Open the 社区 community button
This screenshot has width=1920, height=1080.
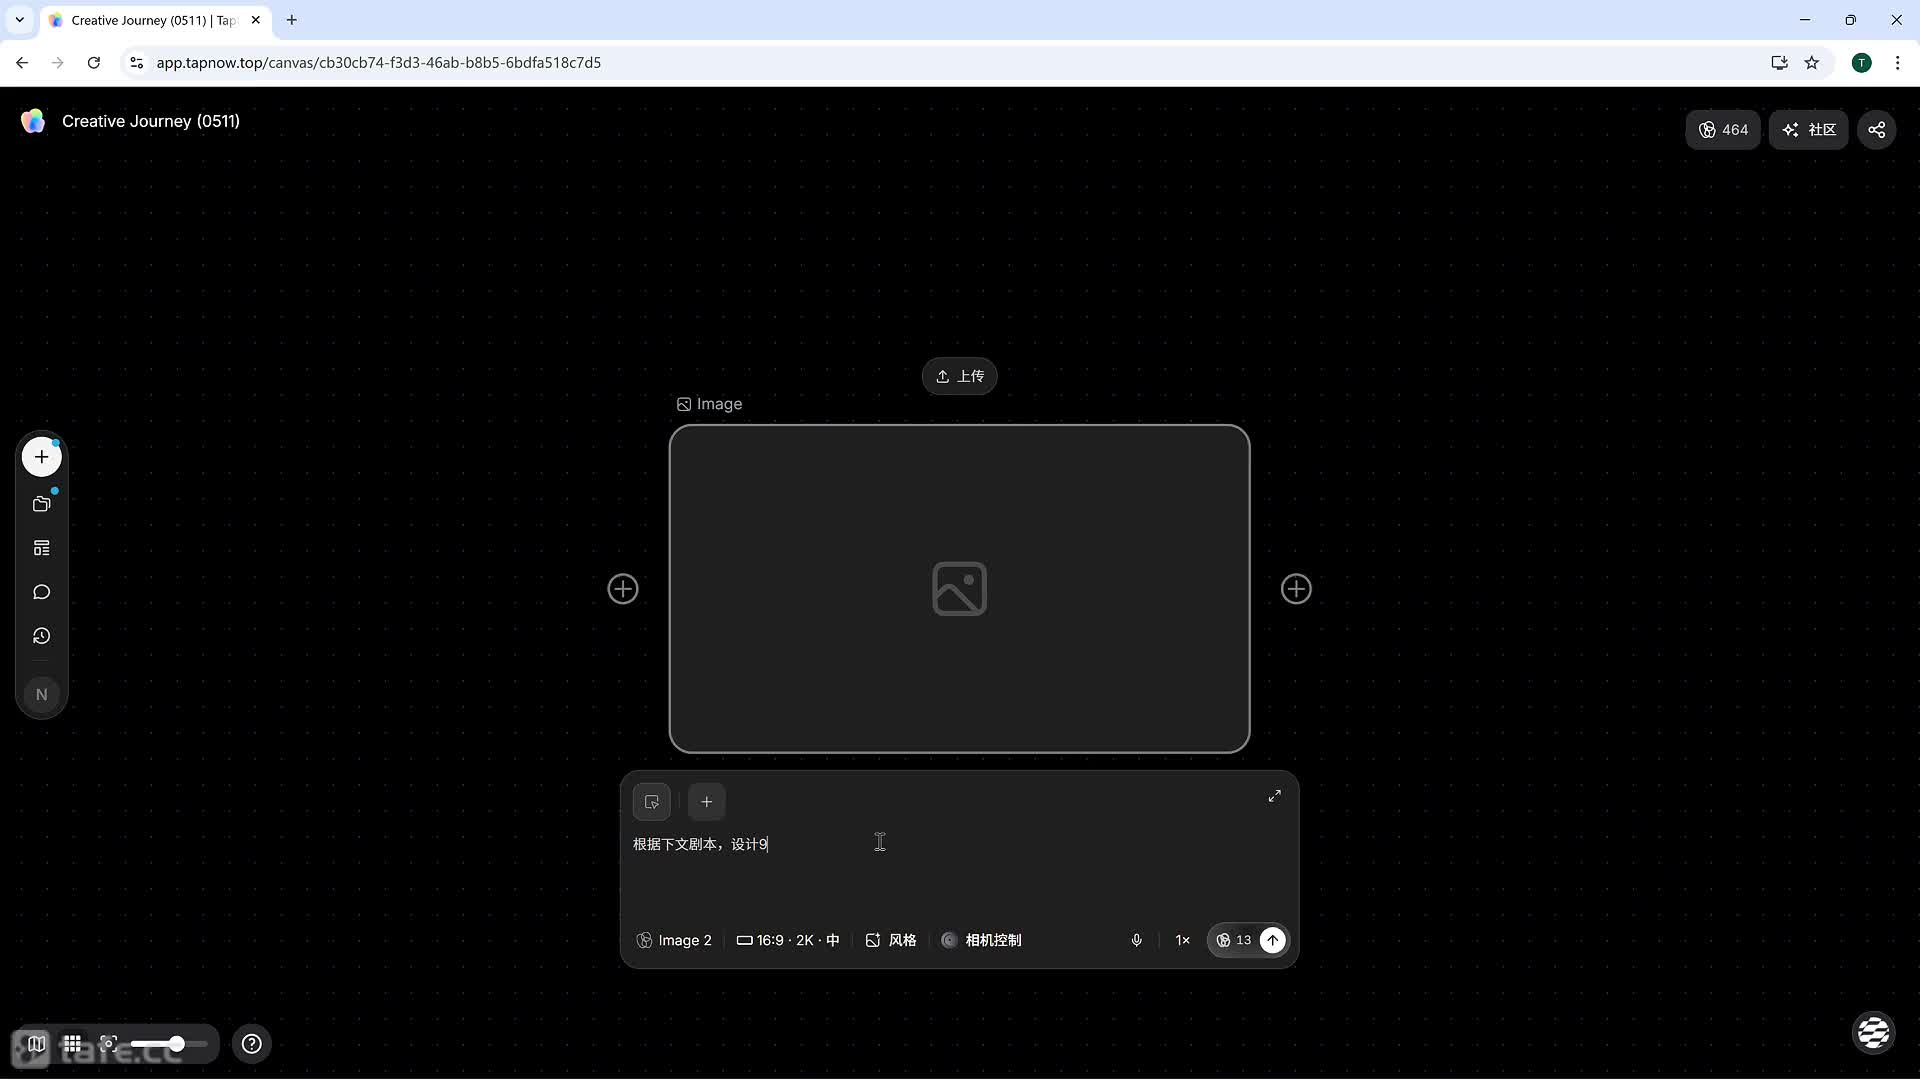(1809, 130)
